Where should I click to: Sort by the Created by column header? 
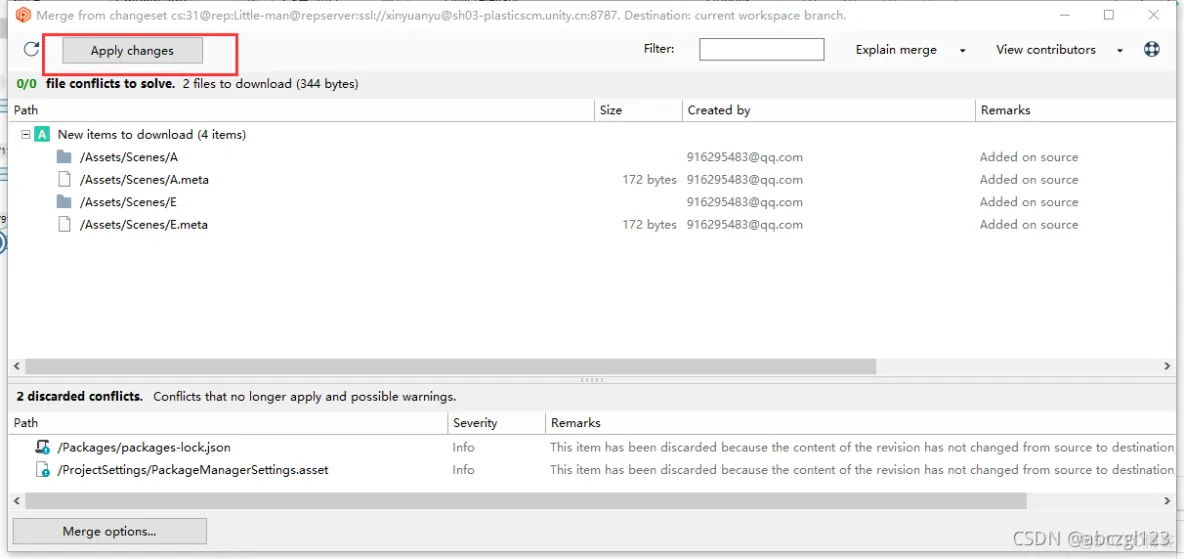829,110
